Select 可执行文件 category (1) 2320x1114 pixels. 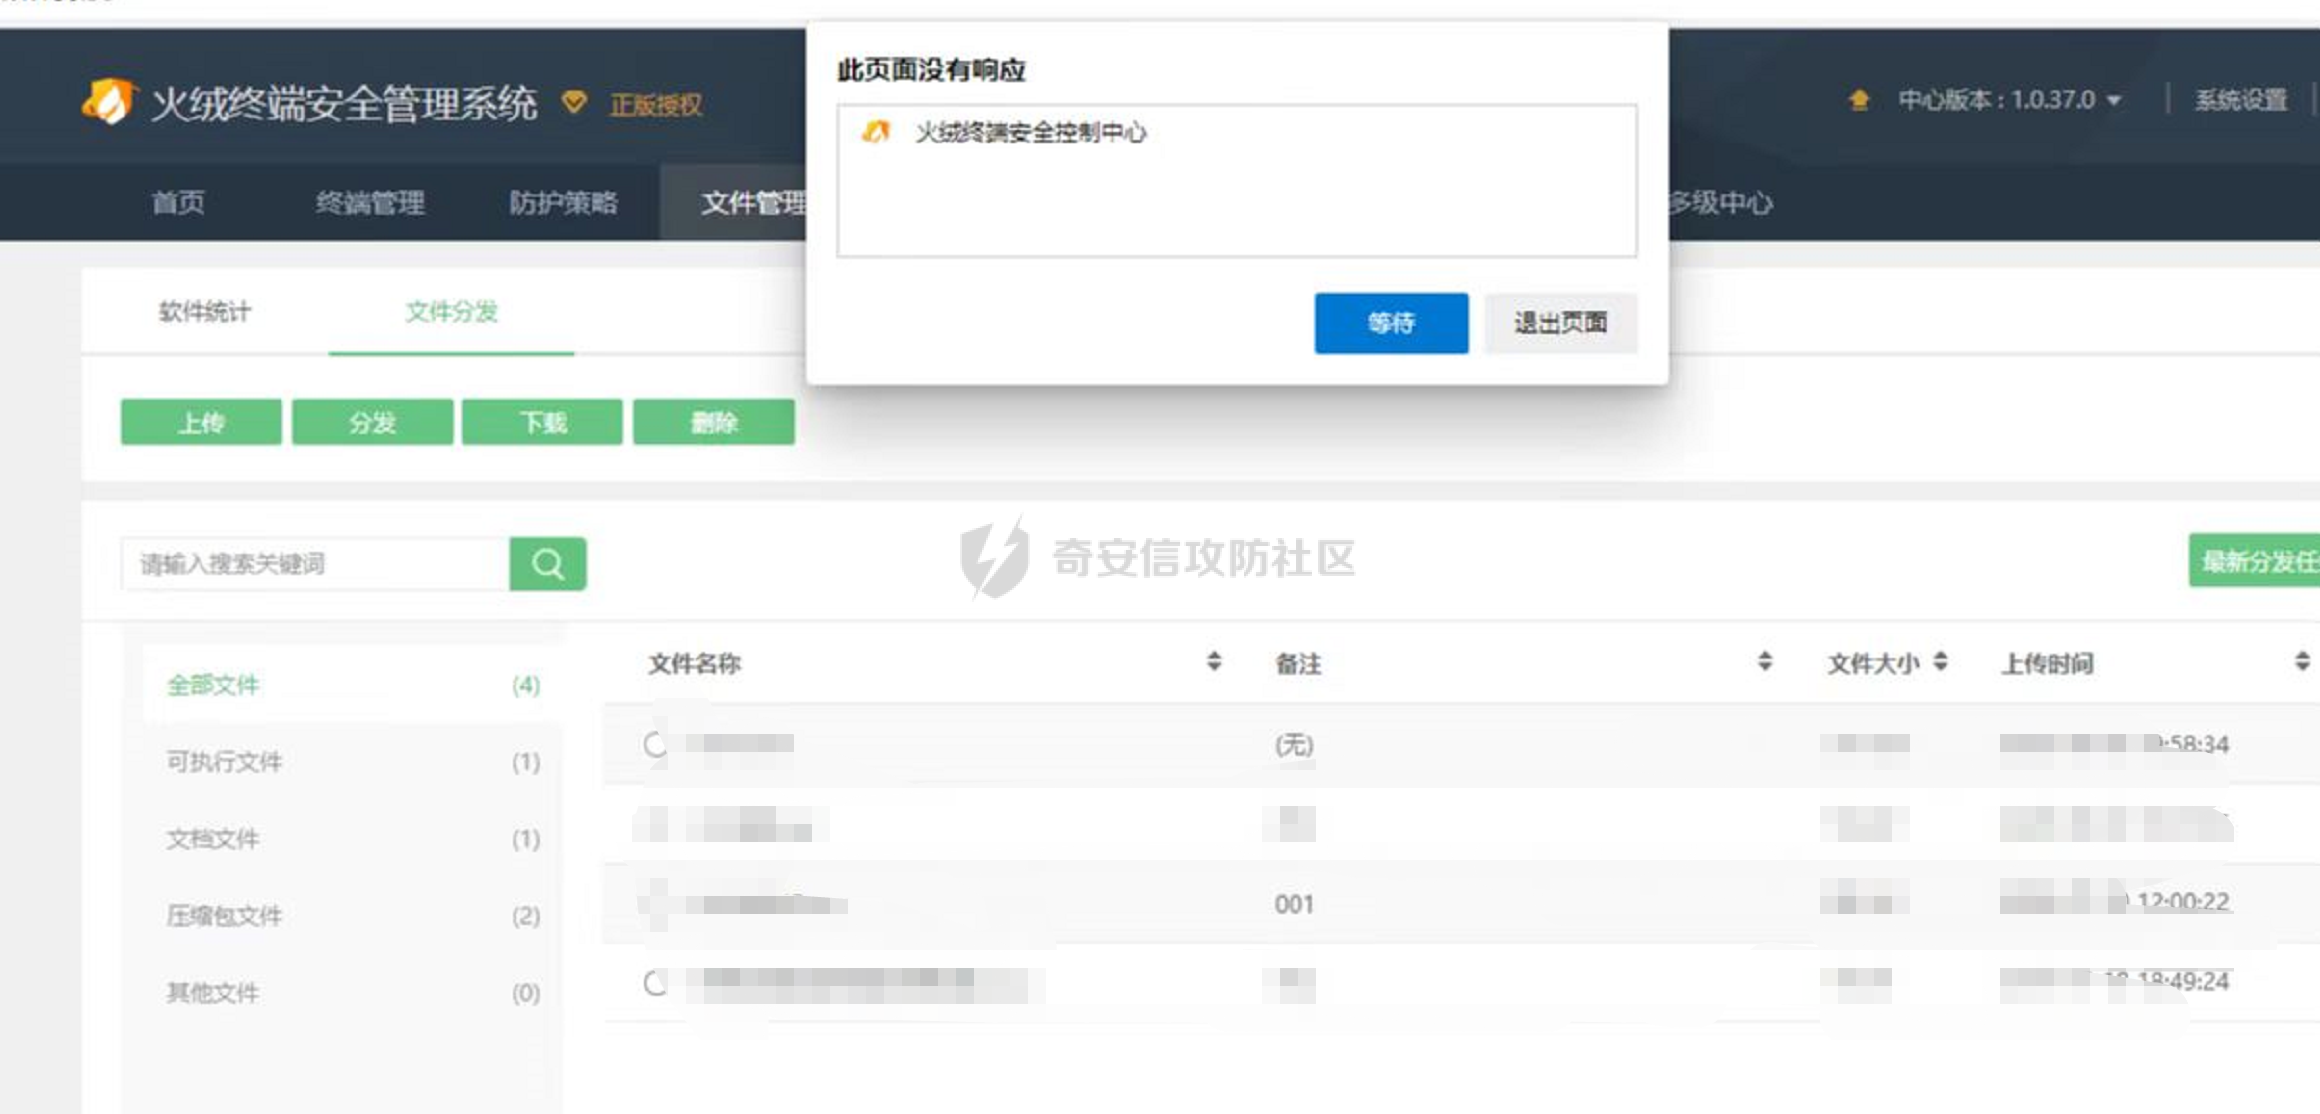pos(353,762)
